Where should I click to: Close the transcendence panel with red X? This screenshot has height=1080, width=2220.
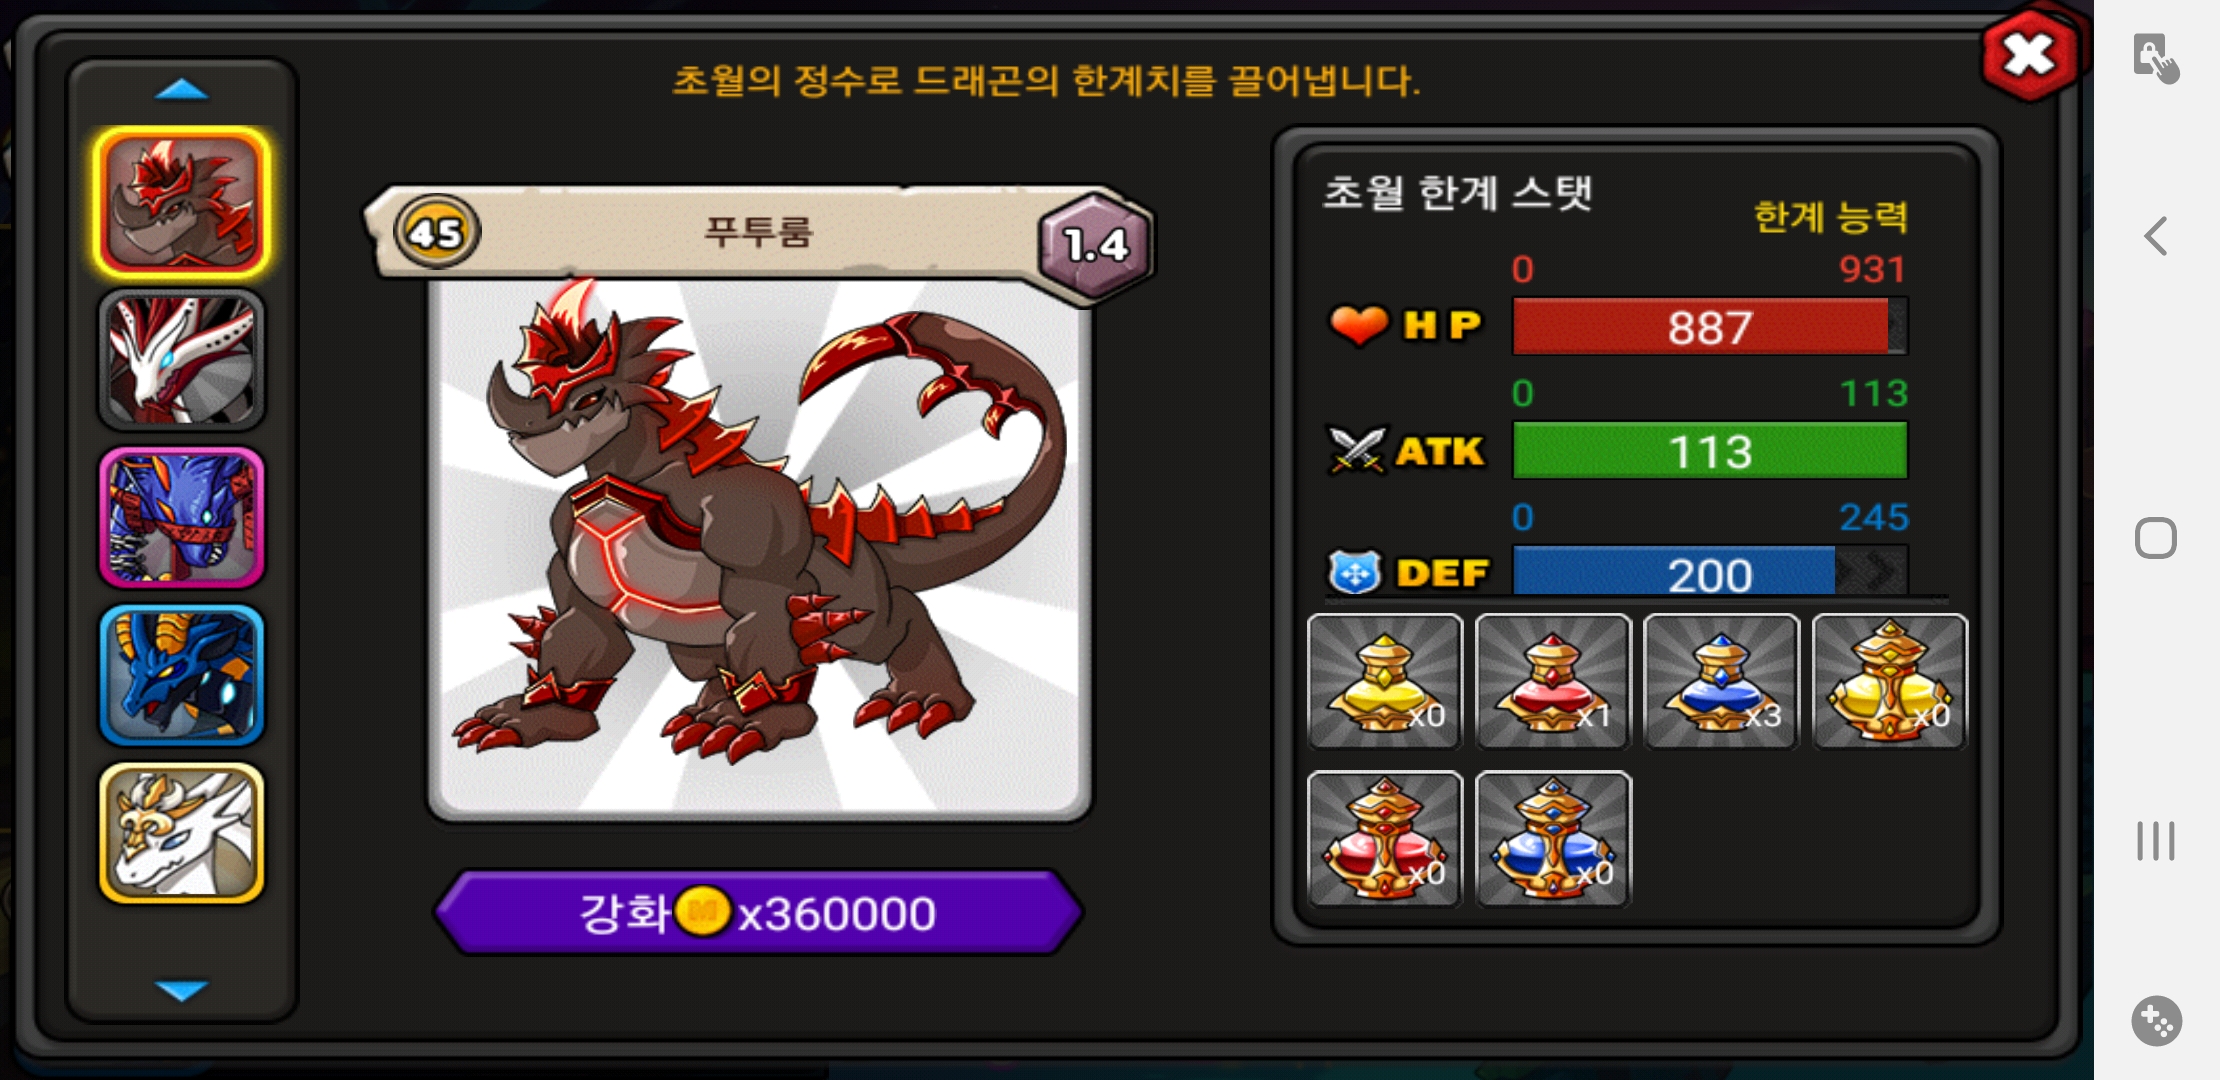(x=2029, y=54)
